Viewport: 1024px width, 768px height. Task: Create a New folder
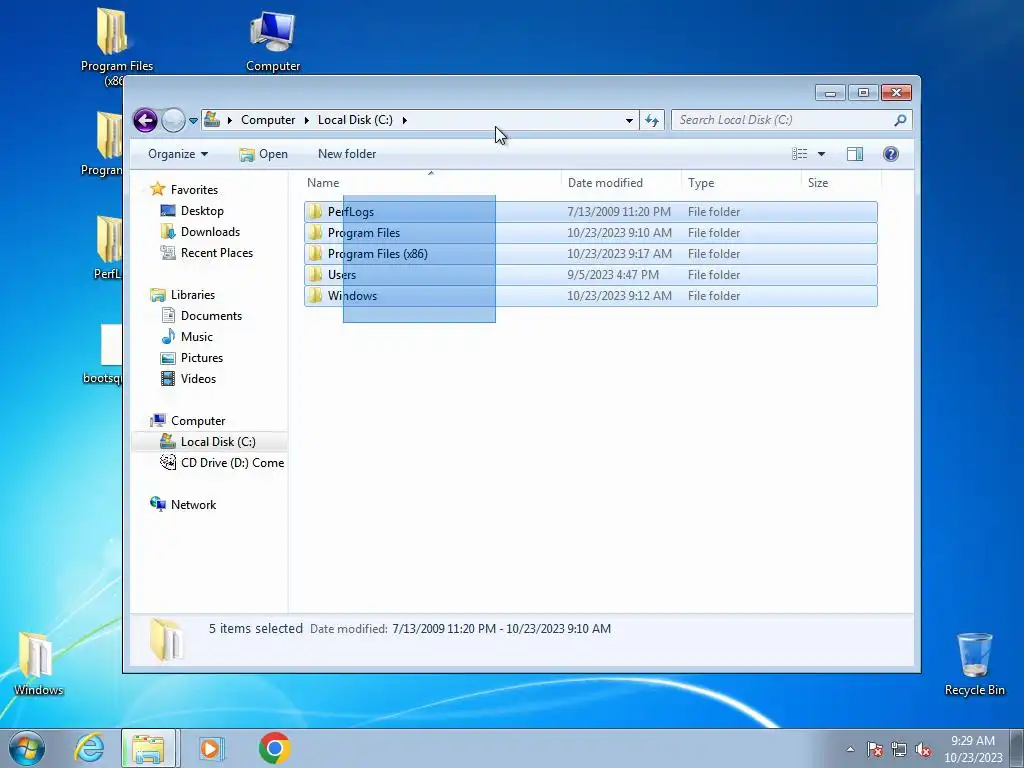click(347, 154)
